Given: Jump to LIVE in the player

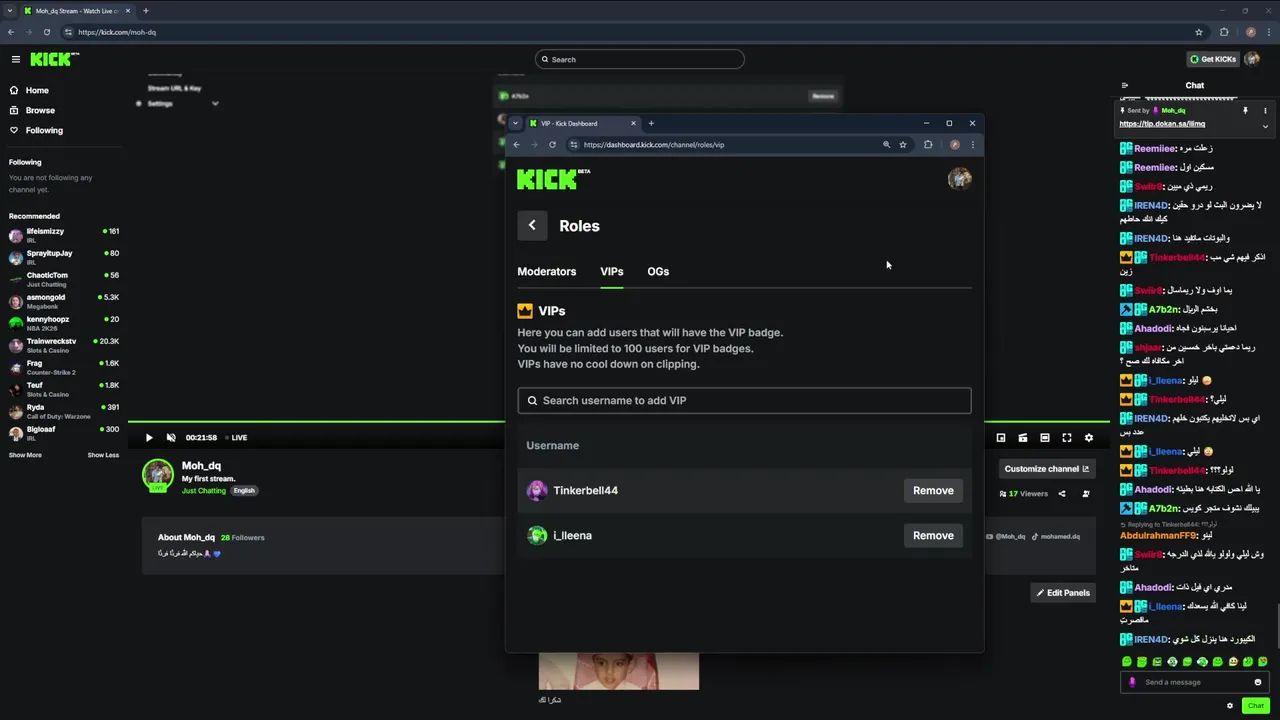Looking at the screenshot, I should pyautogui.click(x=236, y=437).
